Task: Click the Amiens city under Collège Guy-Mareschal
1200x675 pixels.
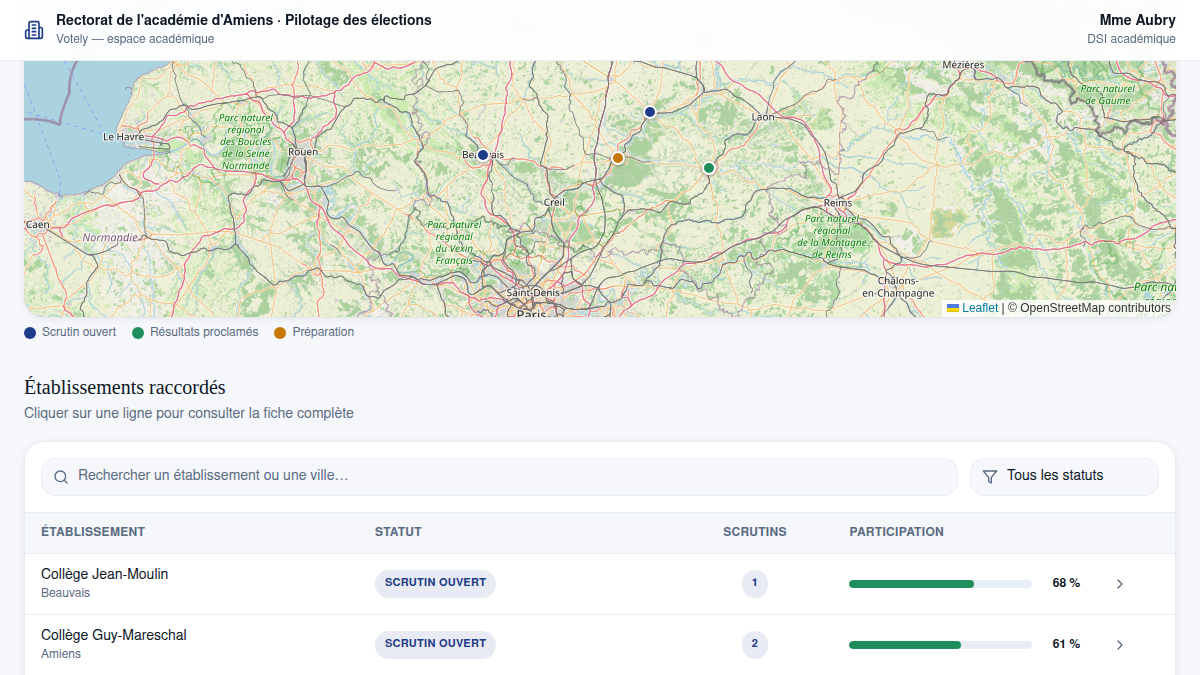Action: 61,654
